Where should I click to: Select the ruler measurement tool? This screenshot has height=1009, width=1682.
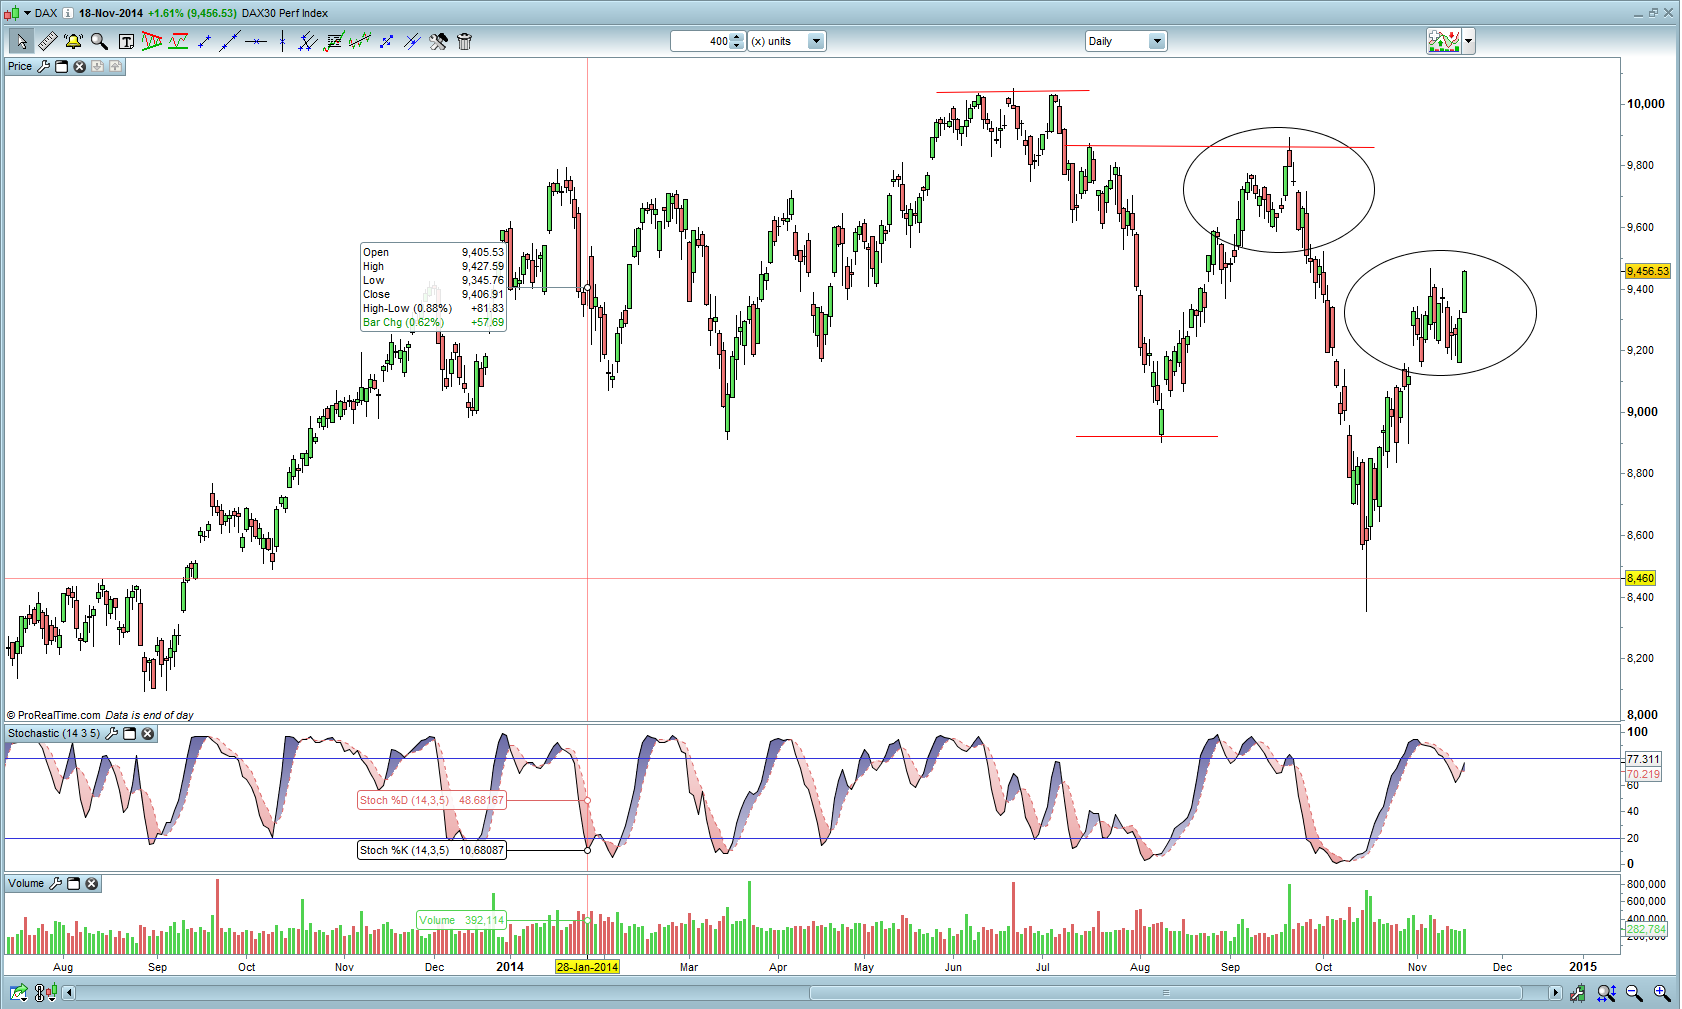click(47, 41)
